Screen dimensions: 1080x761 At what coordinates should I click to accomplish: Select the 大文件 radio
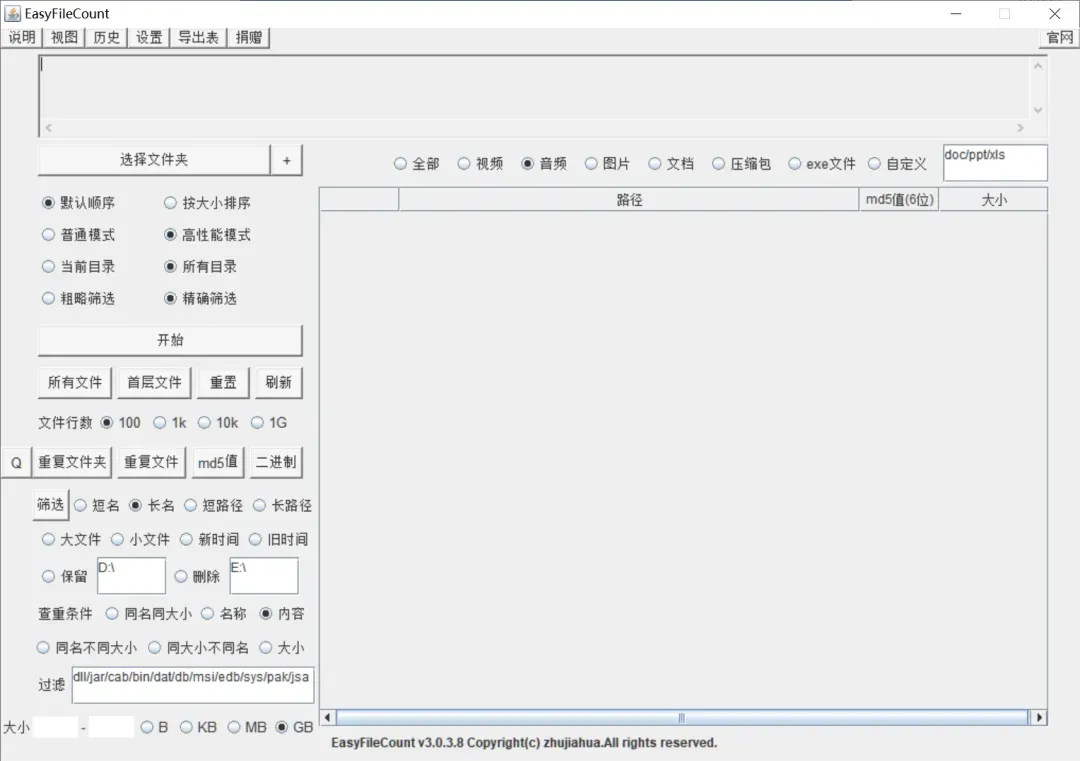point(72,539)
